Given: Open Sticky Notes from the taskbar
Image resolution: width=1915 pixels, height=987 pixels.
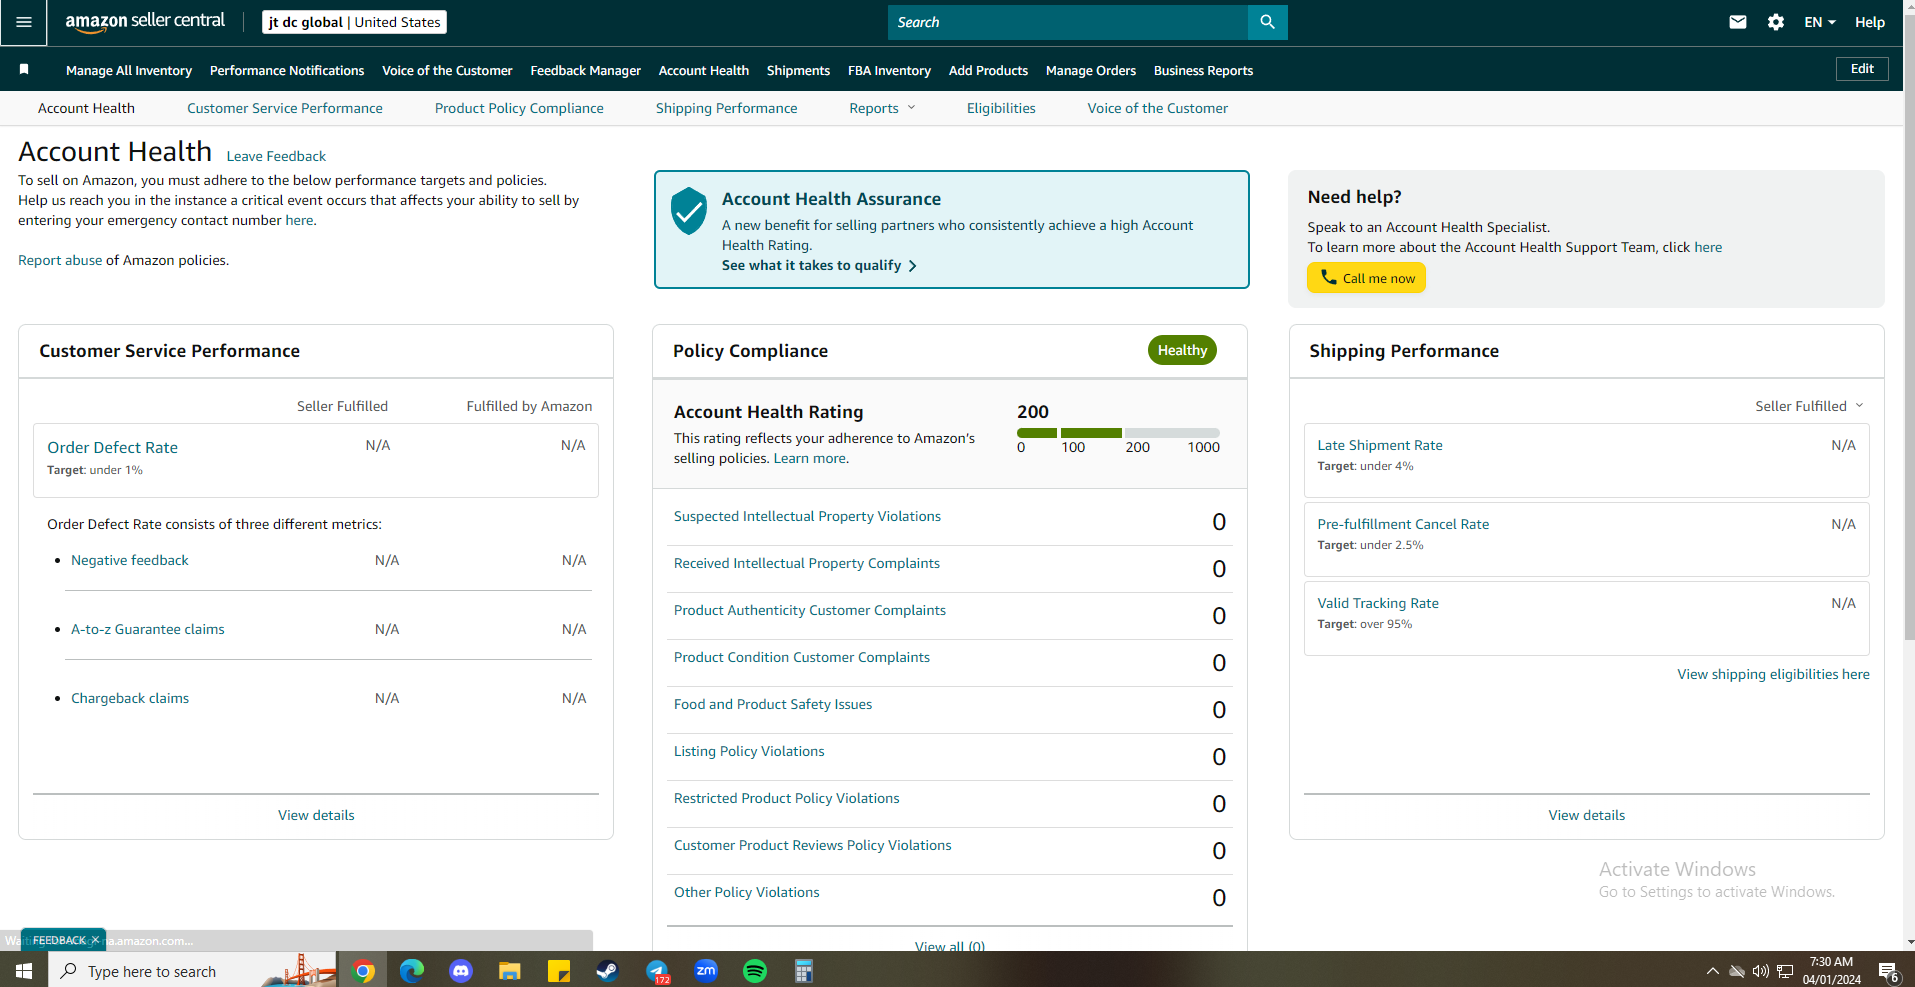Looking at the screenshot, I should pyautogui.click(x=559, y=971).
